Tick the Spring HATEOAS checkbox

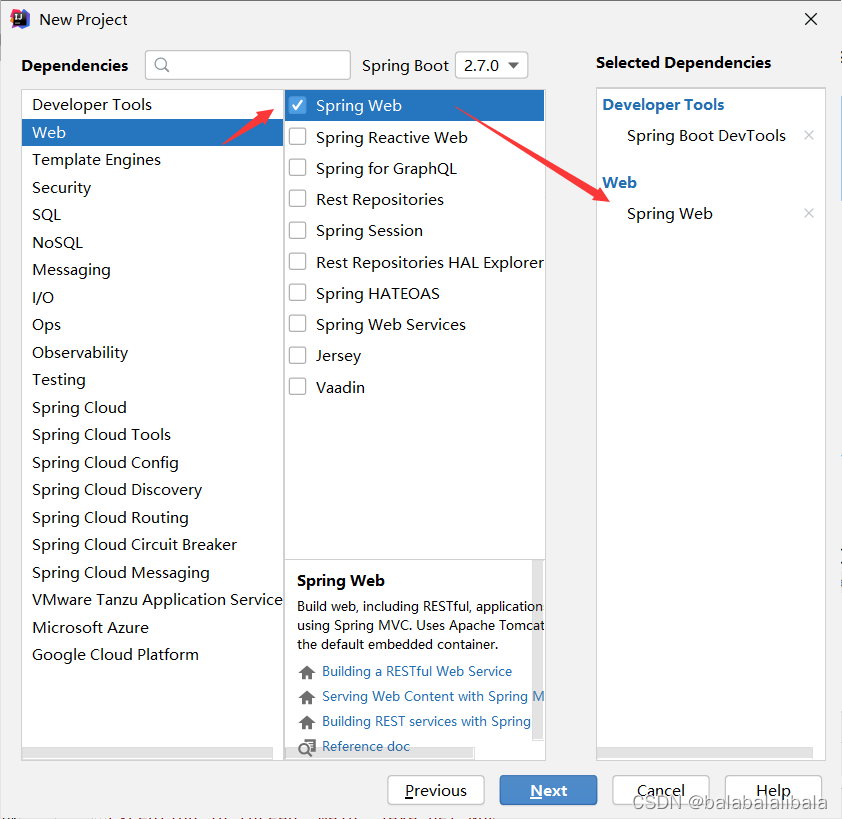(x=297, y=293)
